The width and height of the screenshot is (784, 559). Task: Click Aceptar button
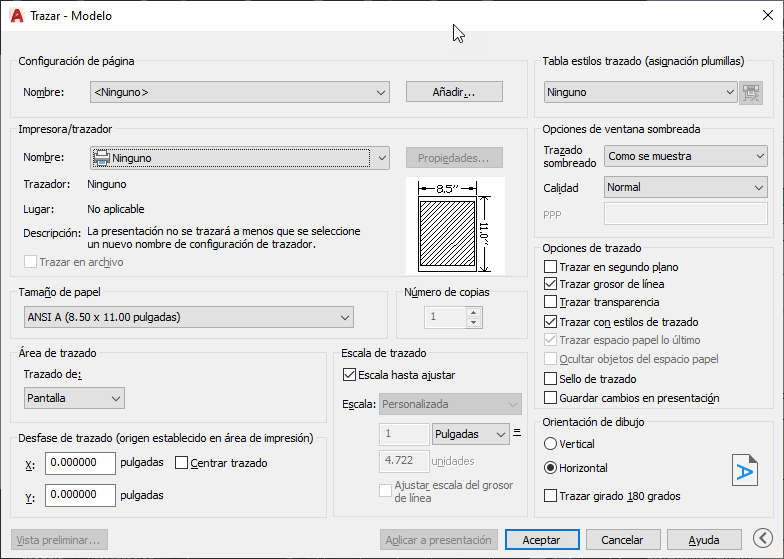click(x=542, y=540)
